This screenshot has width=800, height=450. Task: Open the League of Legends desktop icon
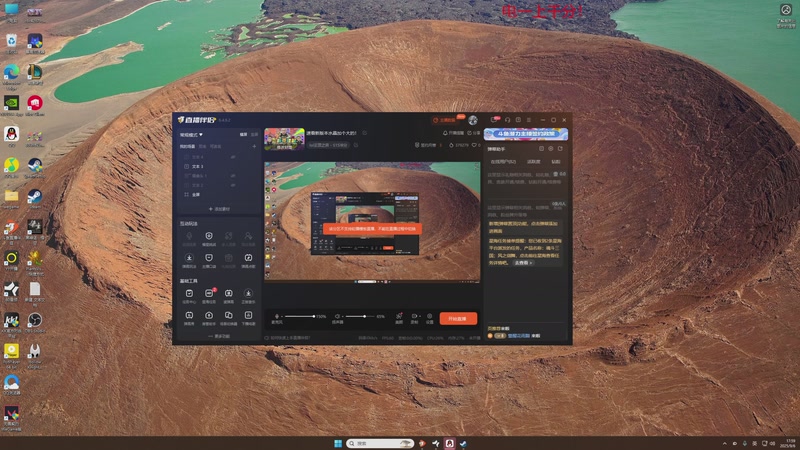[x=35, y=74]
